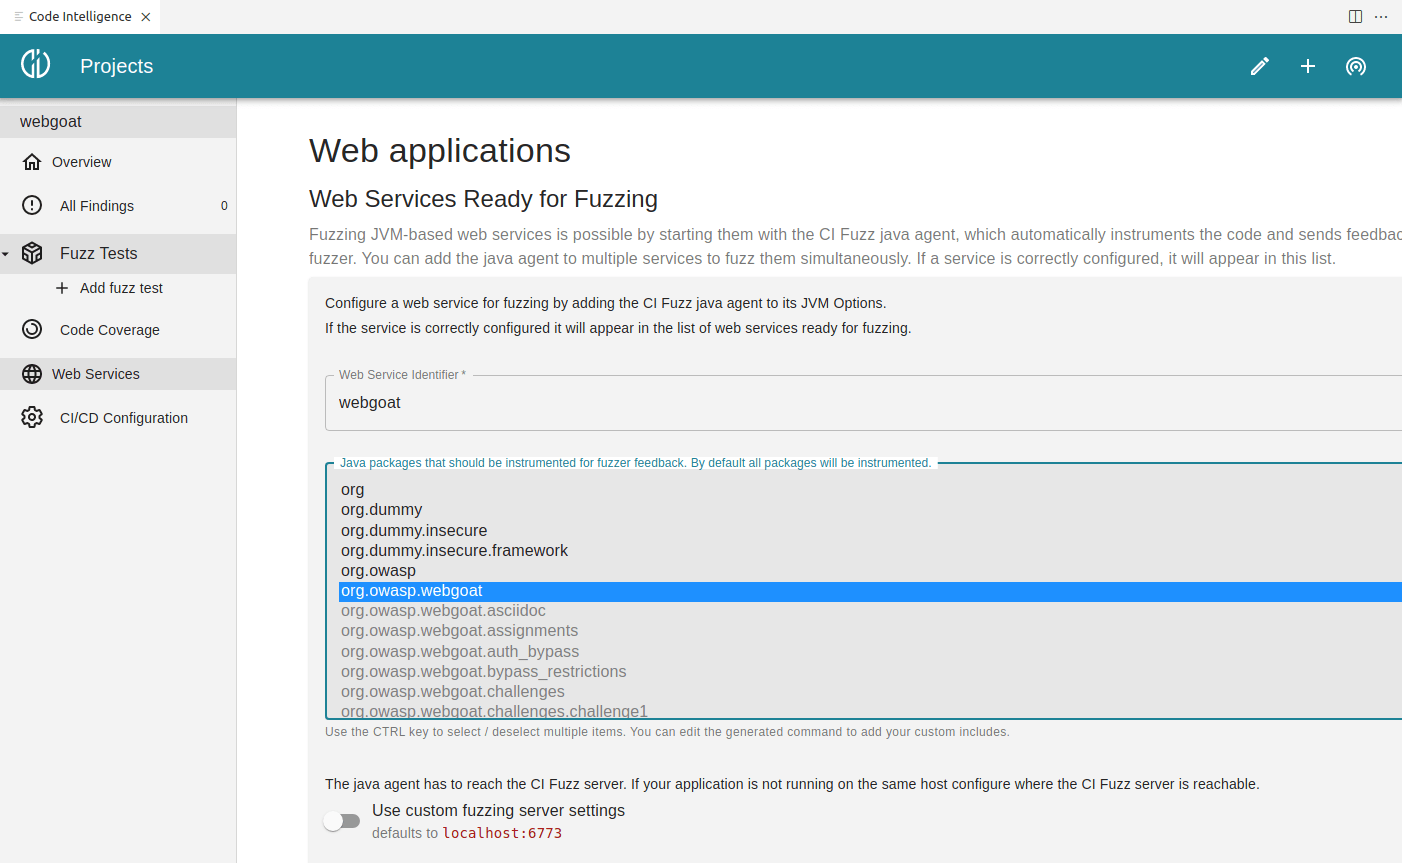Select package org.owasp
The height and width of the screenshot is (863, 1402).
pos(870,571)
